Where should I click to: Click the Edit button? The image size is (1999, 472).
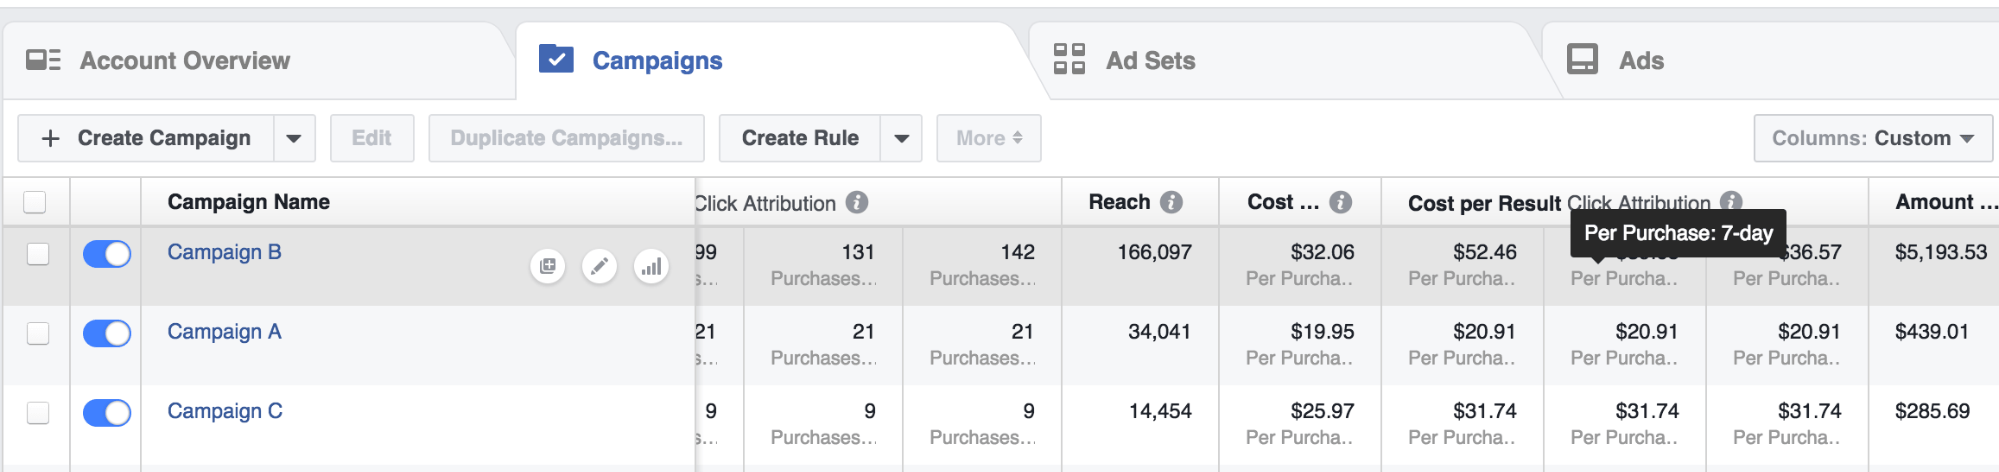click(372, 138)
